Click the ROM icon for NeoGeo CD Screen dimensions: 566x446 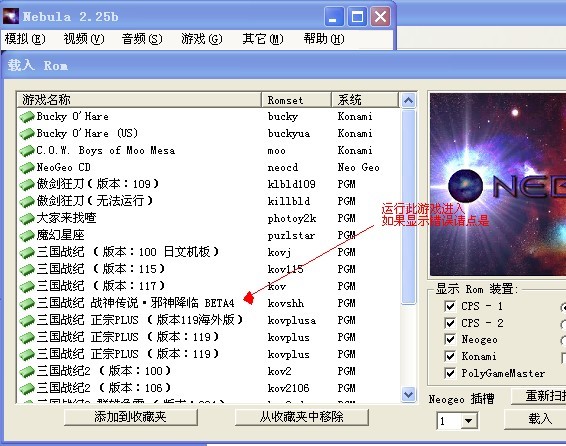click(x=27, y=168)
